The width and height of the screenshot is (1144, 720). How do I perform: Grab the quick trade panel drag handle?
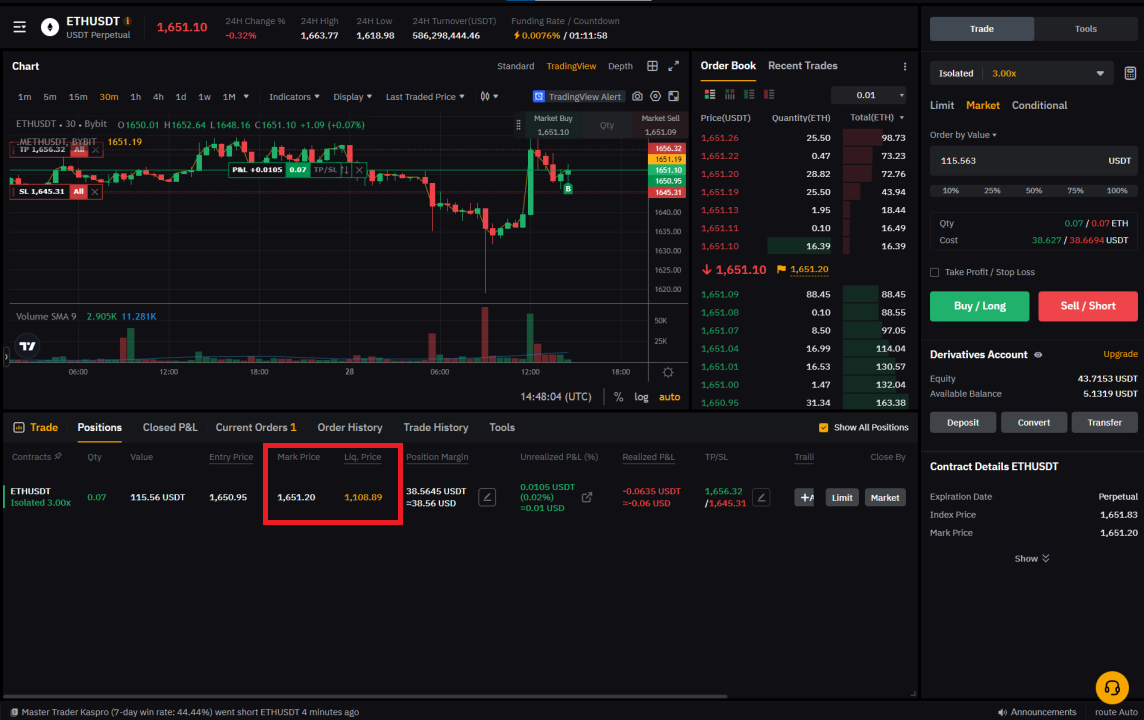coord(518,125)
